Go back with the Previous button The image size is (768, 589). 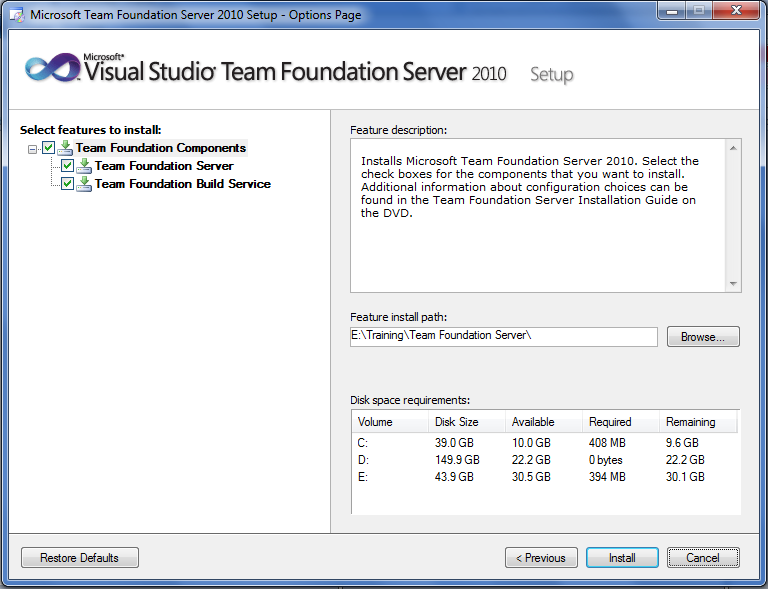[541, 558]
